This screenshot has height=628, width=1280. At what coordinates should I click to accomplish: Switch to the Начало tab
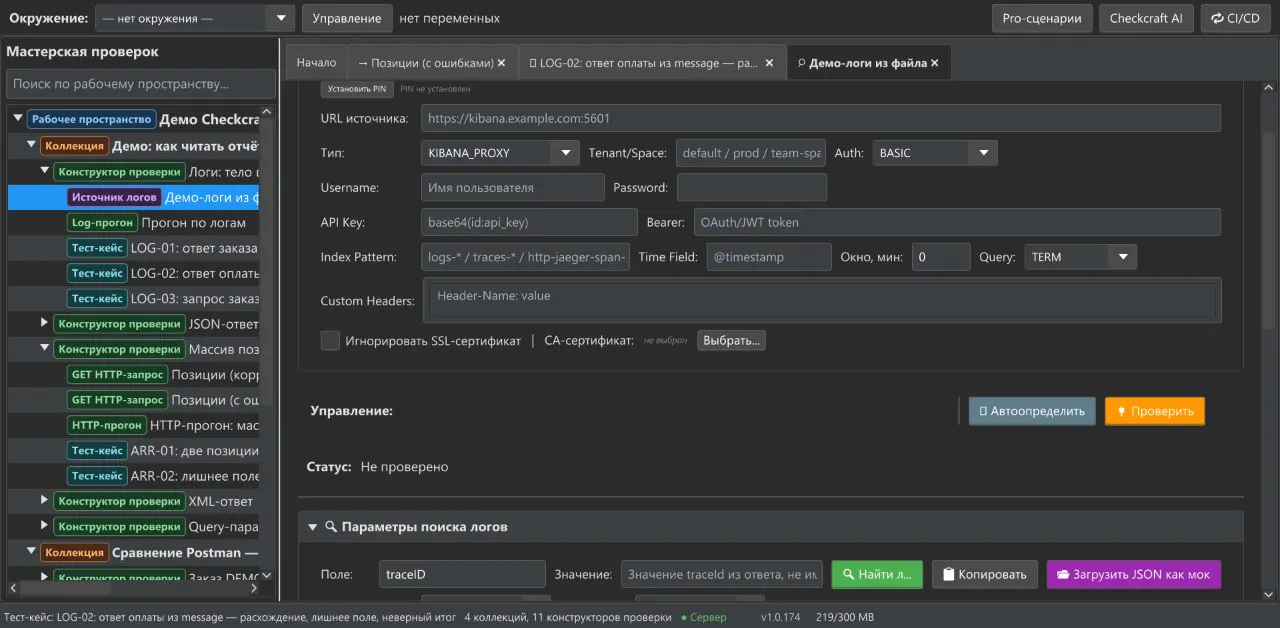316,63
